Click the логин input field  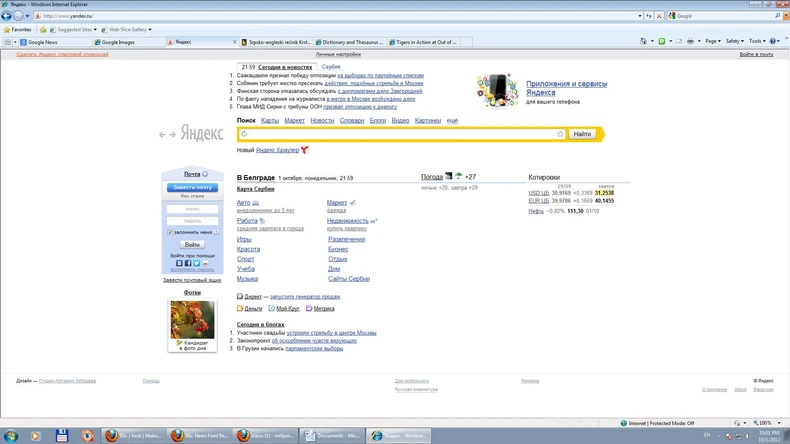[x=193, y=209]
